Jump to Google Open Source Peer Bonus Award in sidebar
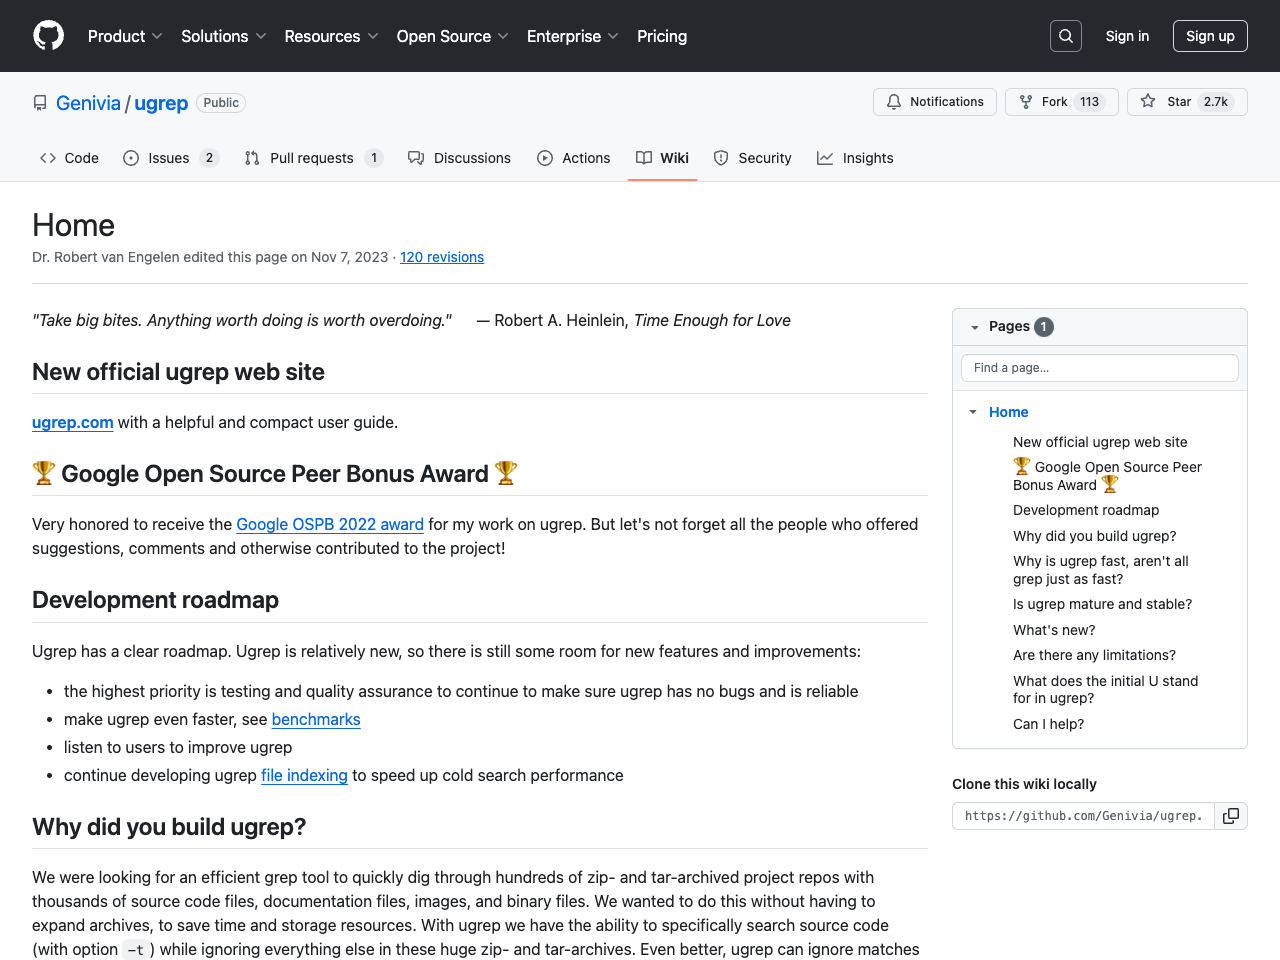Screen dimensions: 1280x960 pos(1108,476)
